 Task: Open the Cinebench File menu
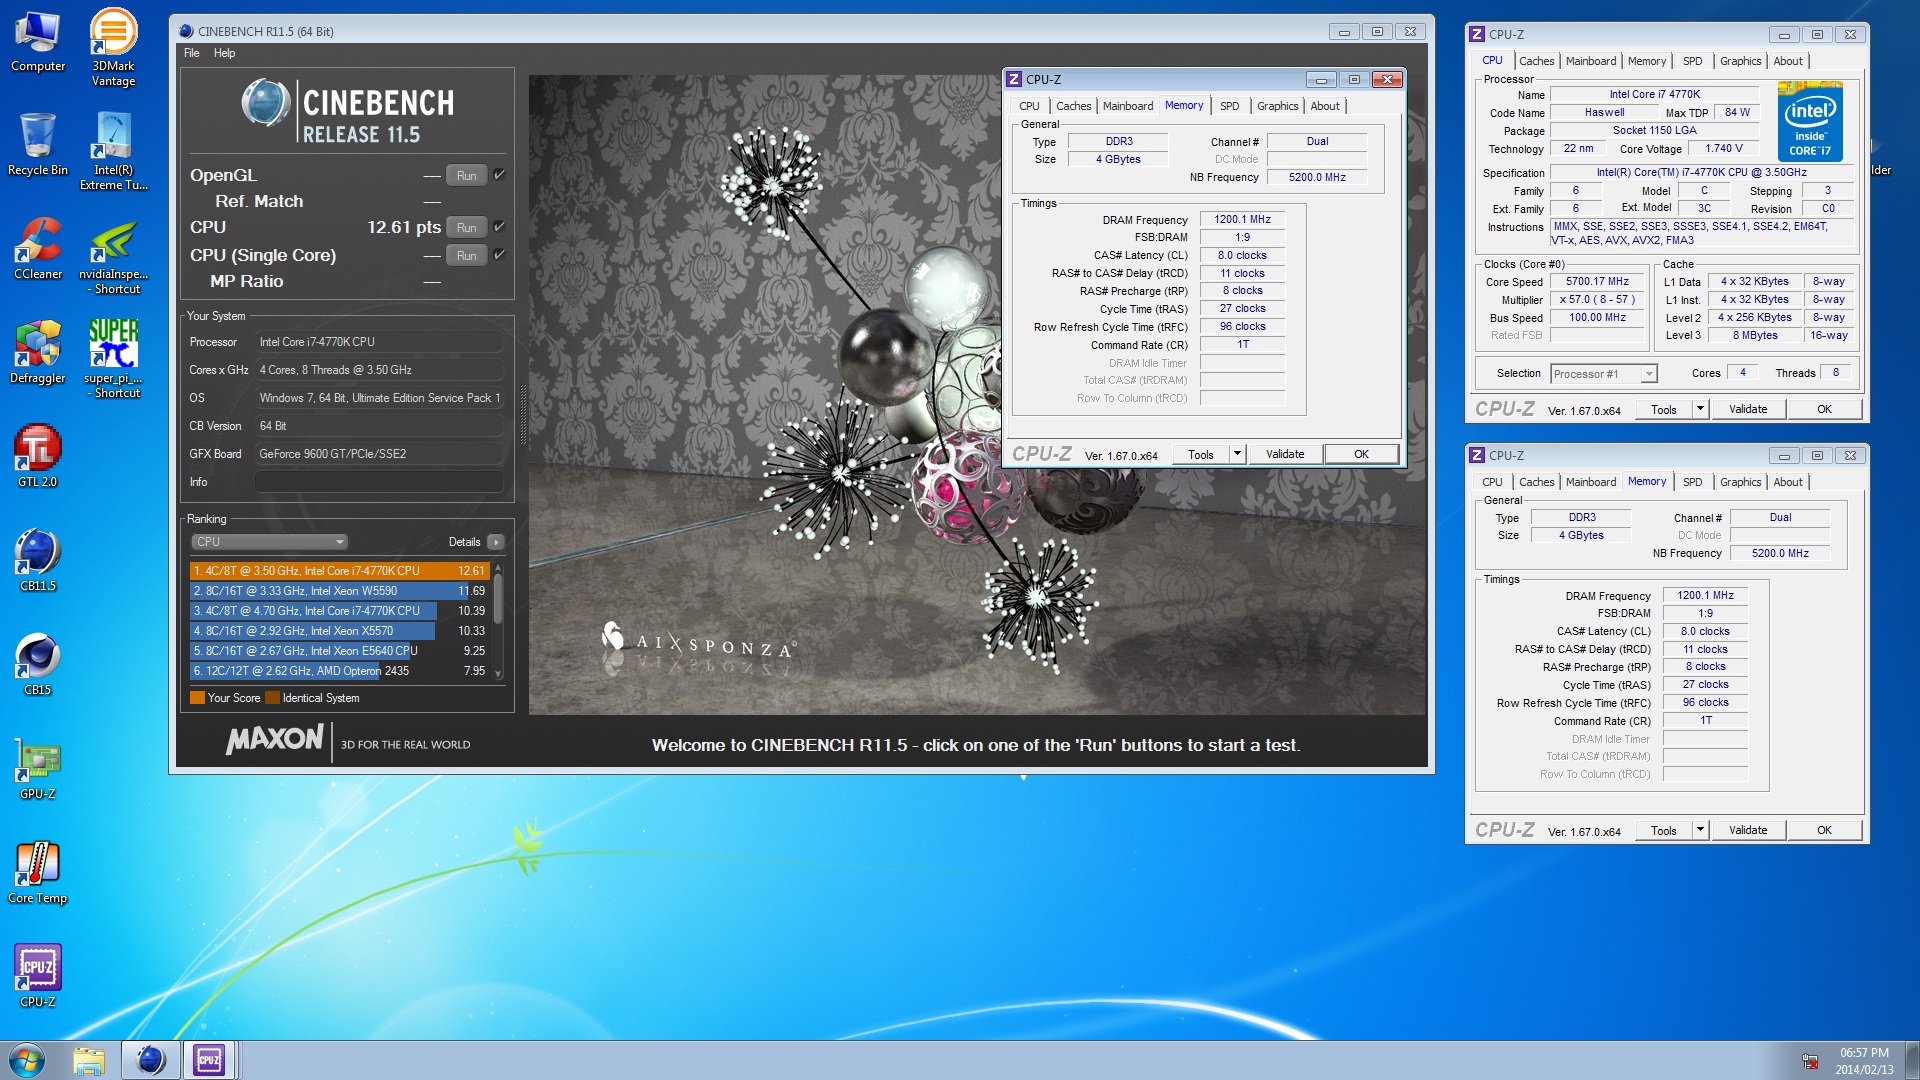click(192, 53)
